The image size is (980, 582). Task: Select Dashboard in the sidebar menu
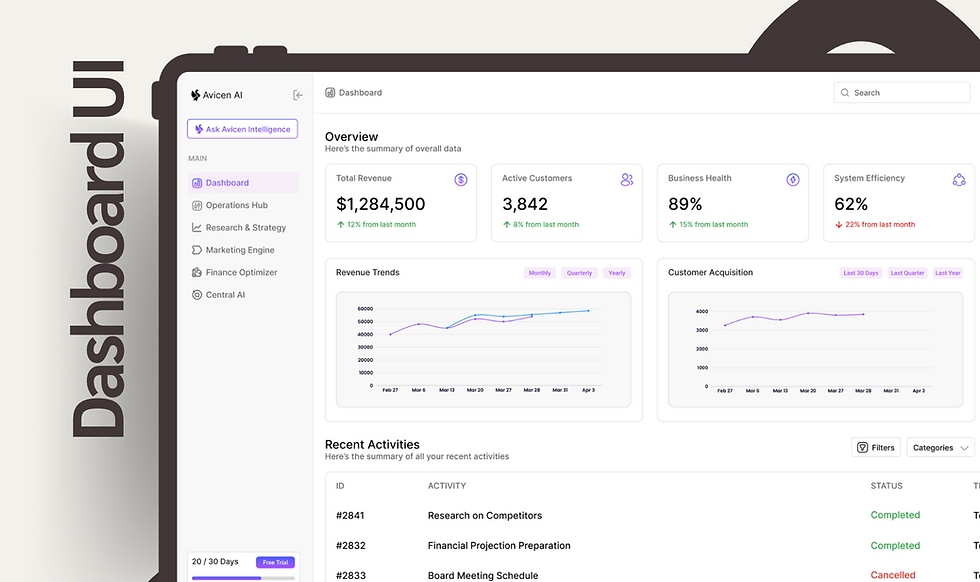click(x=242, y=183)
